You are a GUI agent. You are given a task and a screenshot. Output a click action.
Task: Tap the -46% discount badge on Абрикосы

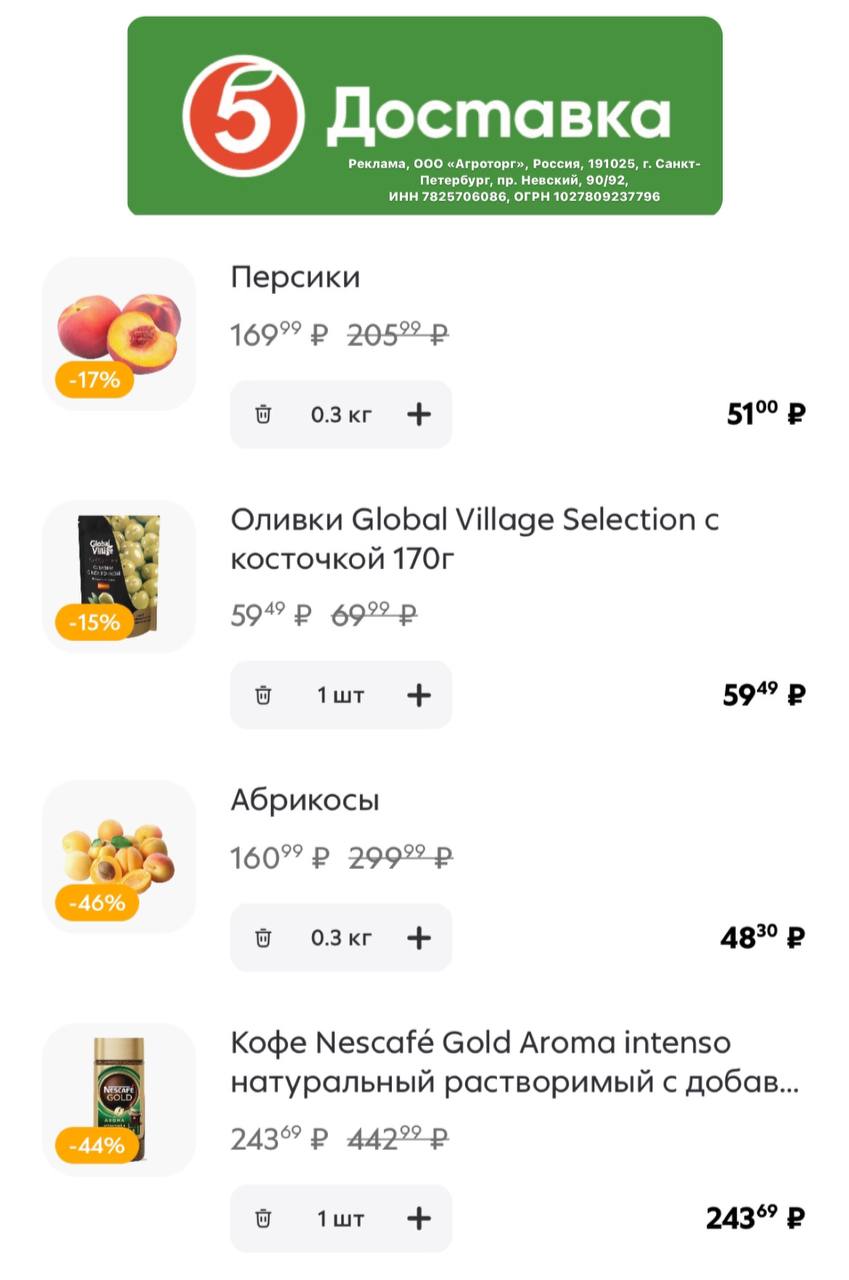[x=96, y=903]
